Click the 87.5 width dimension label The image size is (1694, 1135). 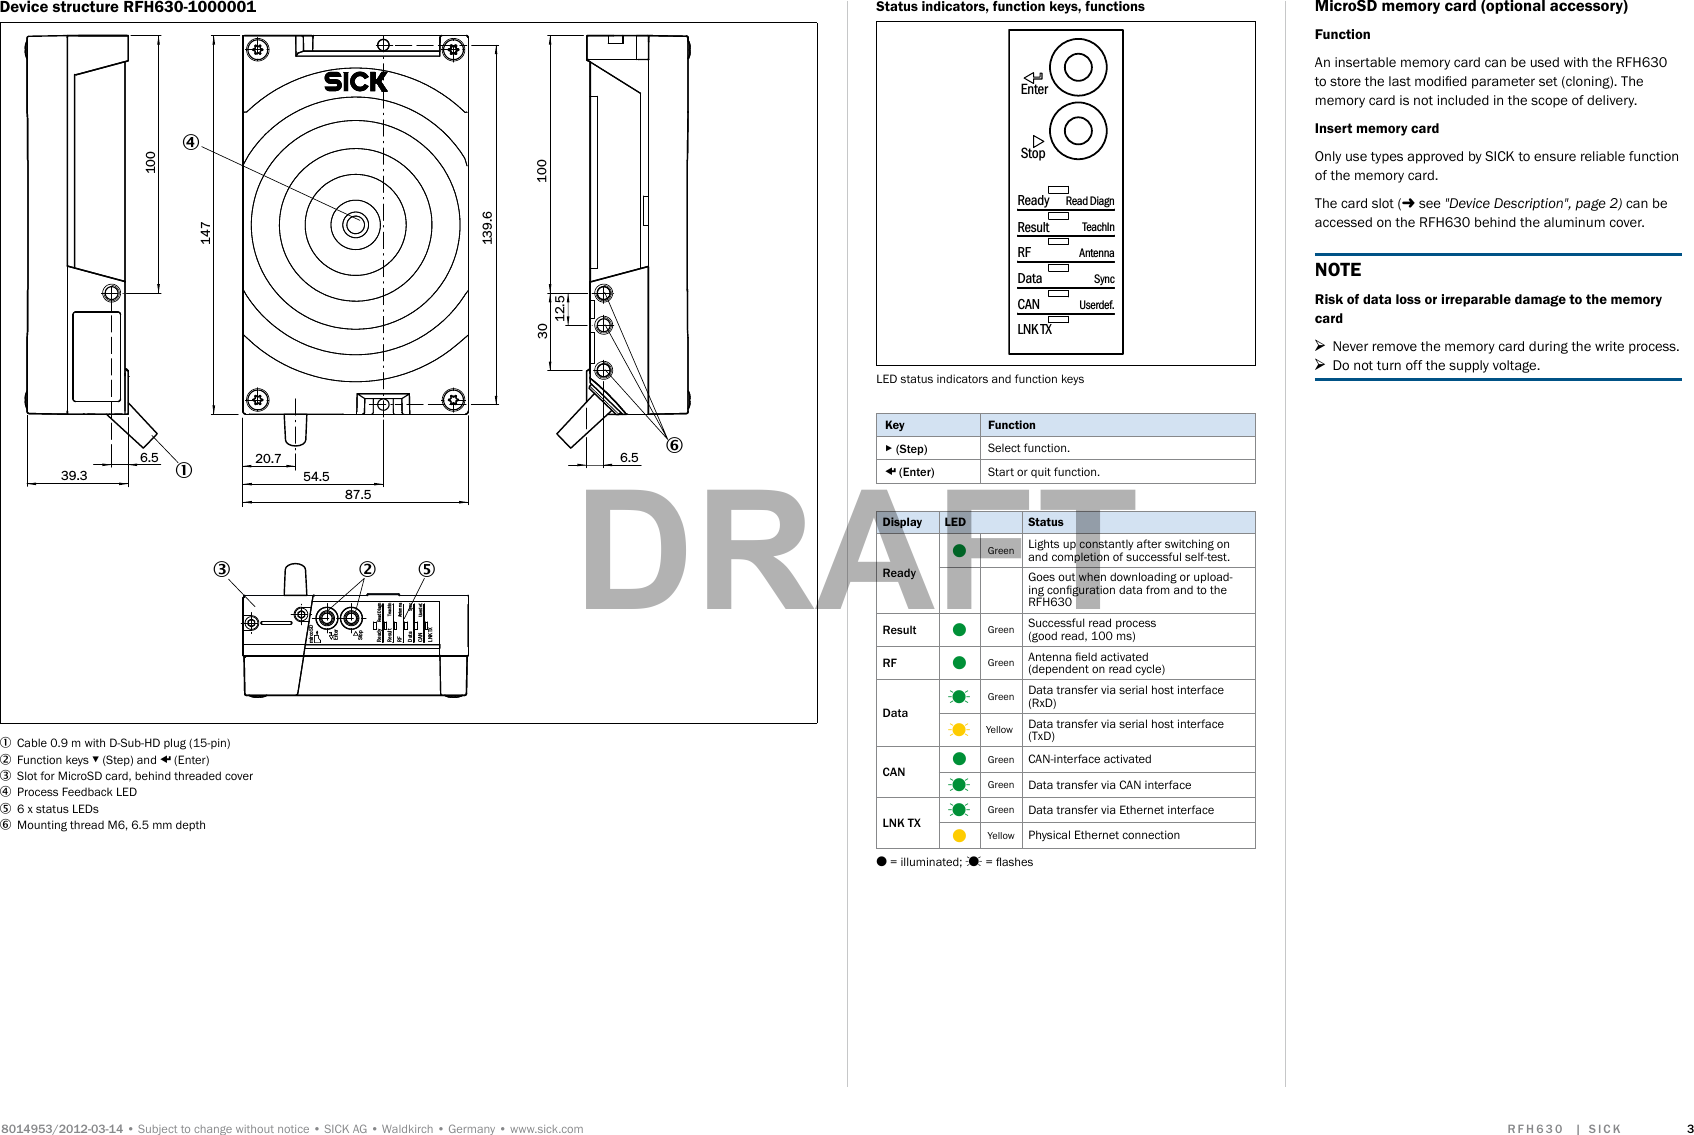[358, 494]
